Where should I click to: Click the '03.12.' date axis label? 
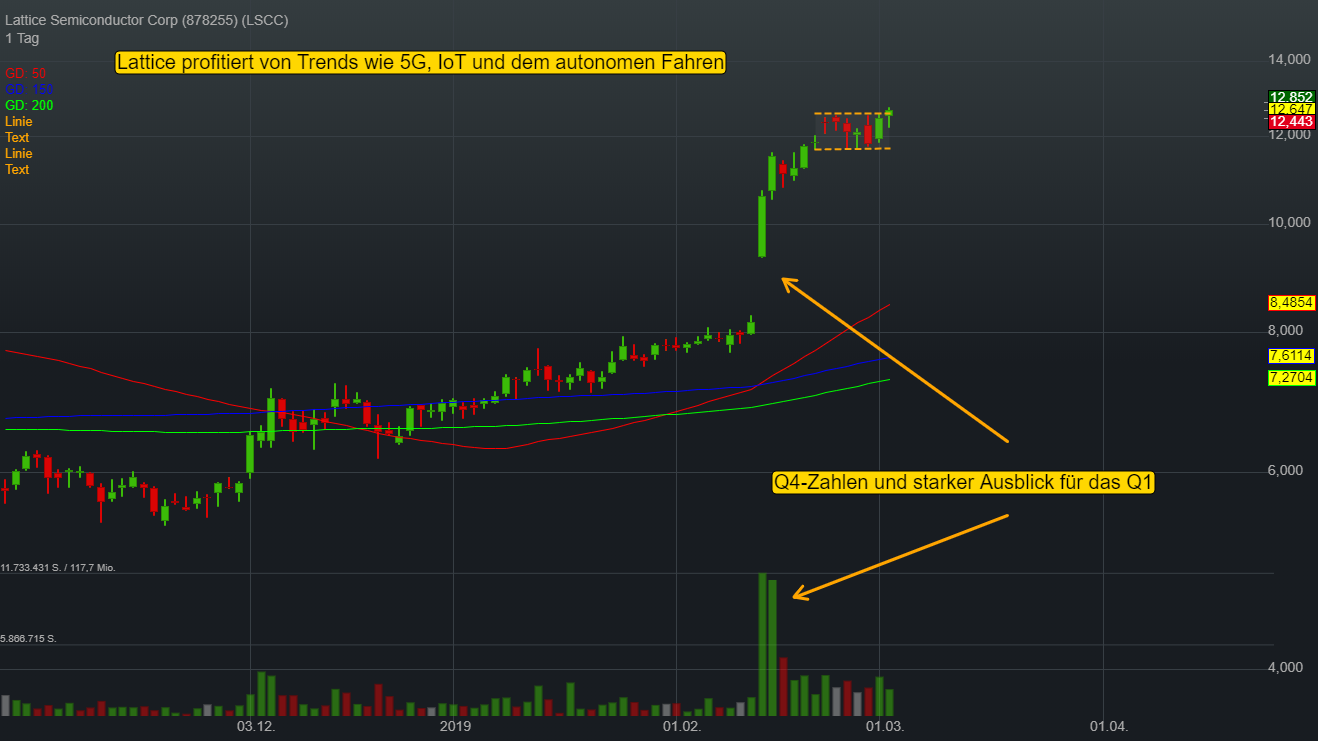pyautogui.click(x=256, y=727)
